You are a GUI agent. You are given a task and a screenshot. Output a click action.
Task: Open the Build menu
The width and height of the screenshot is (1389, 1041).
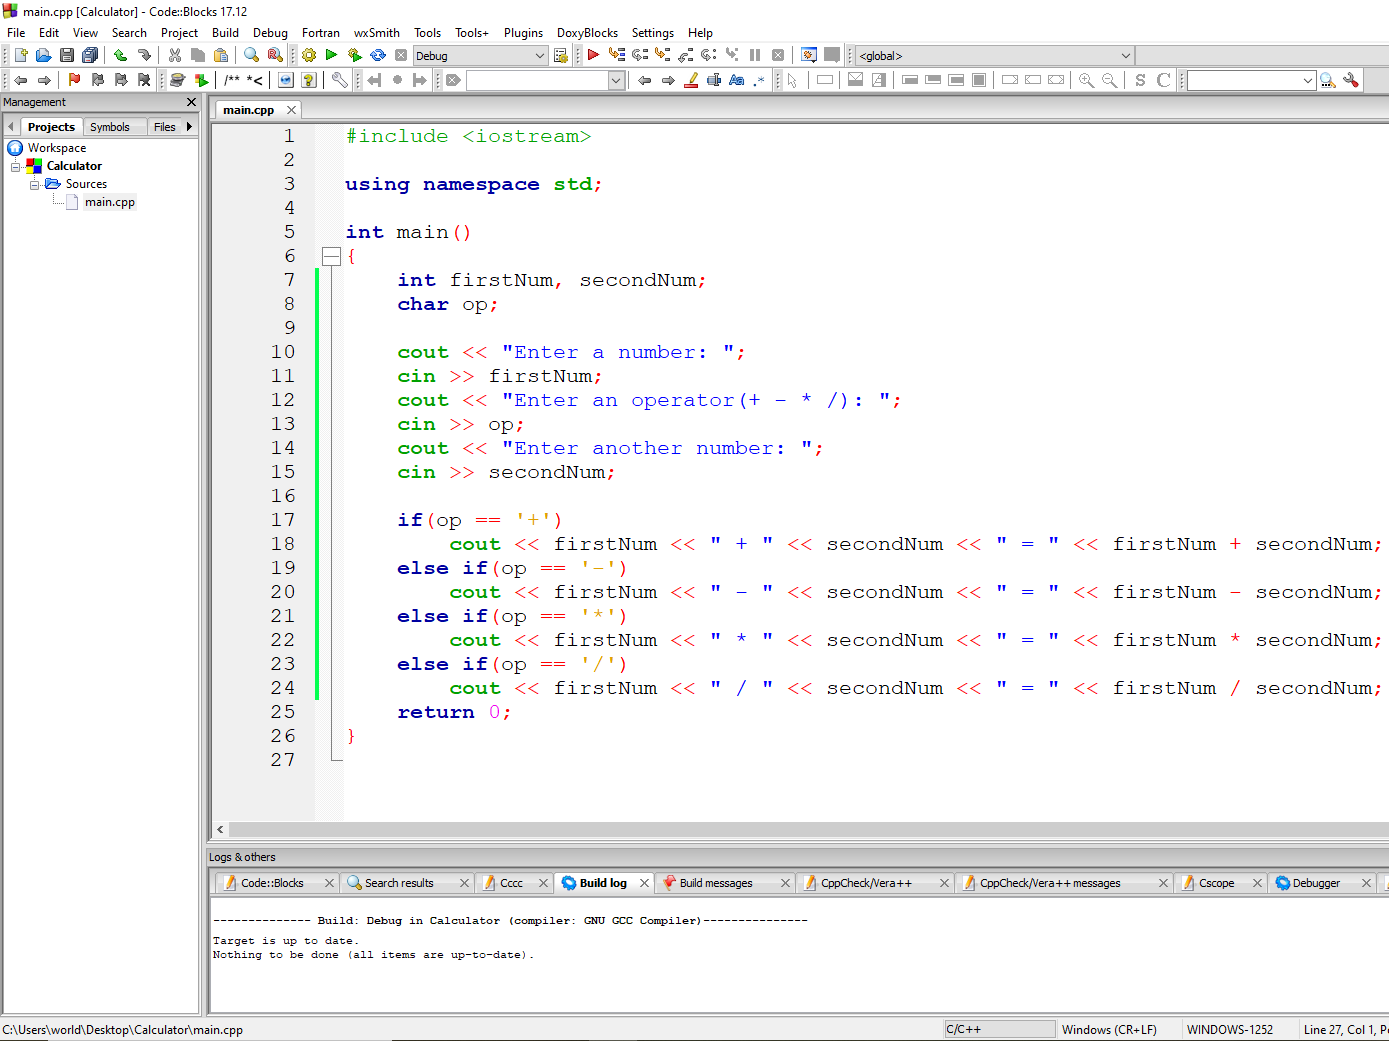click(225, 33)
